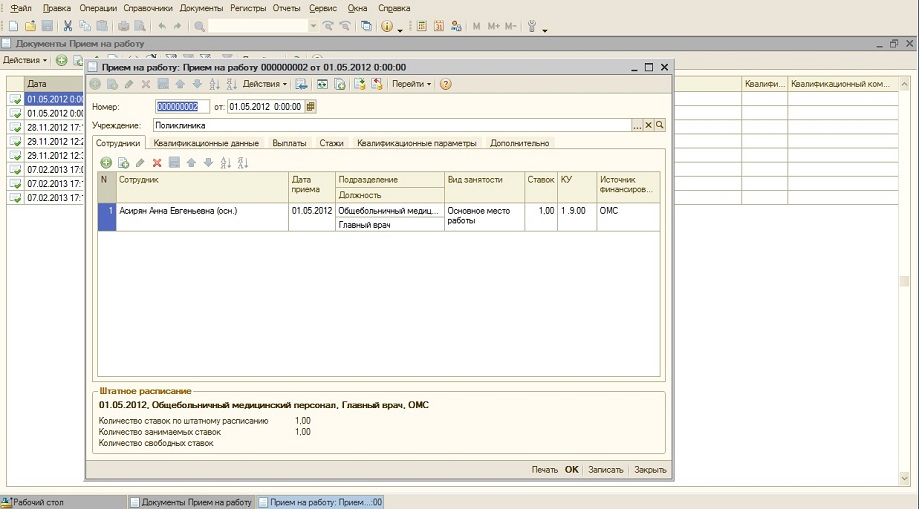Clear the Учреждение field with X button
Image resolution: width=919 pixels, height=509 pixels.
click(648, 125)
